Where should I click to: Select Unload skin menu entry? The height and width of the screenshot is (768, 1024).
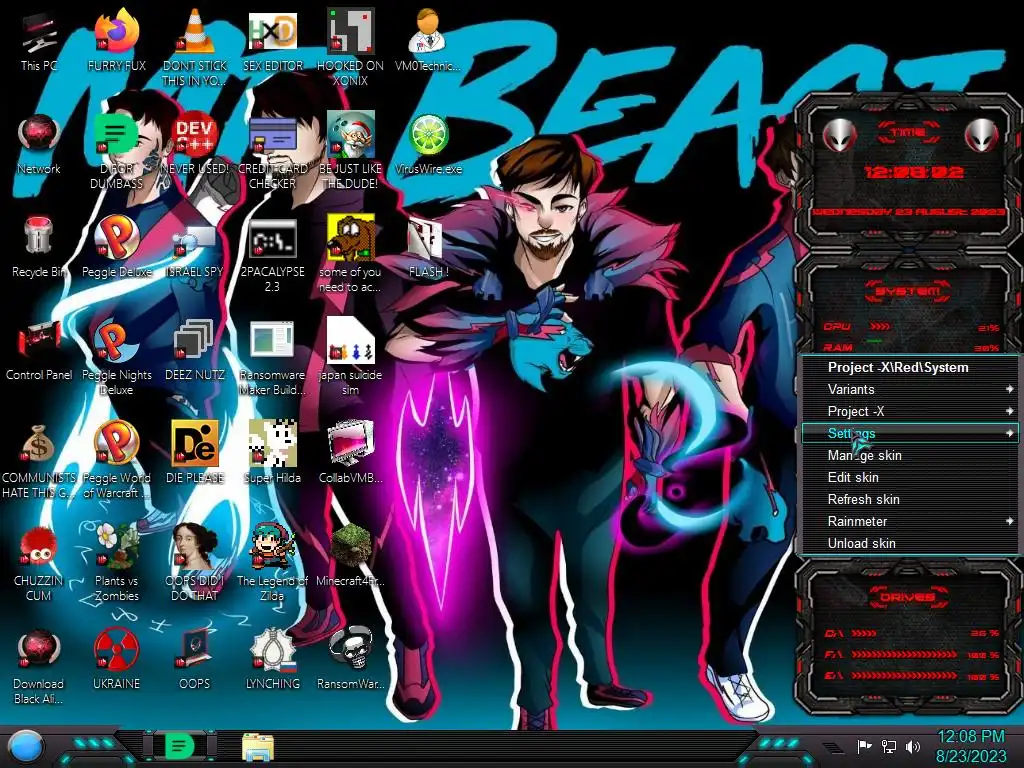click(910, 543)
